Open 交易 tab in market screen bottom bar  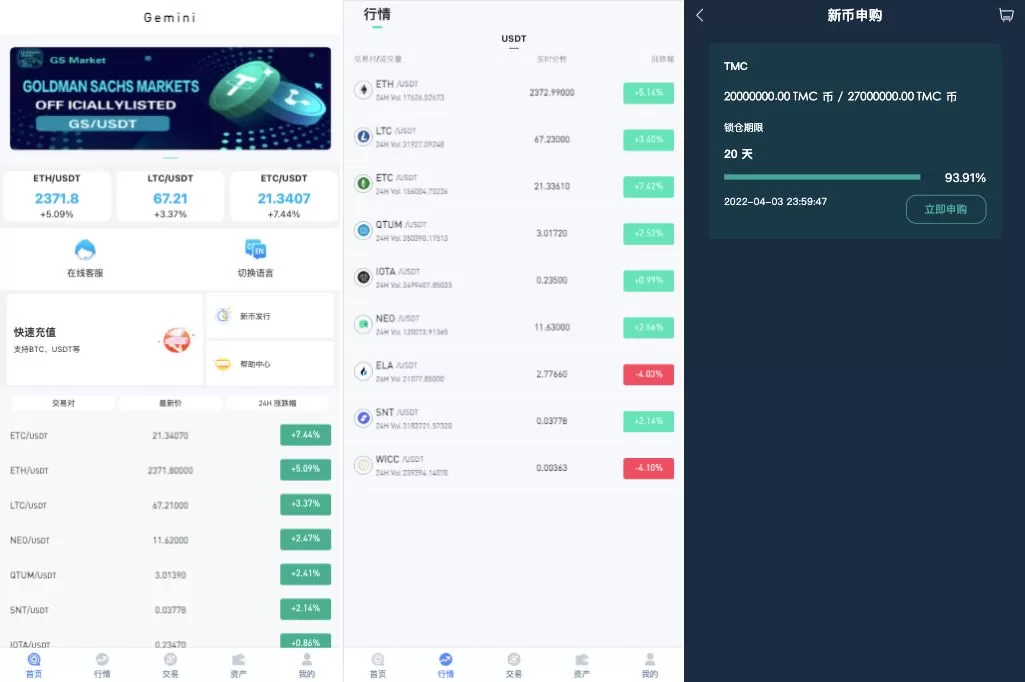pyautogui.click(x=514, y=665)
